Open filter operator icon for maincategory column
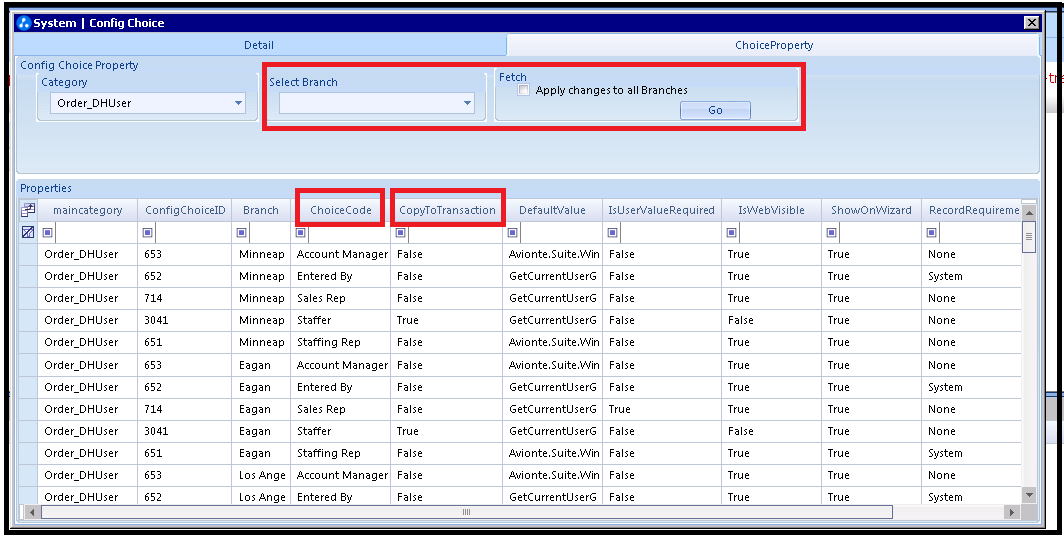The width and height of the screenshot is (1064, 539). click(48, 233)
